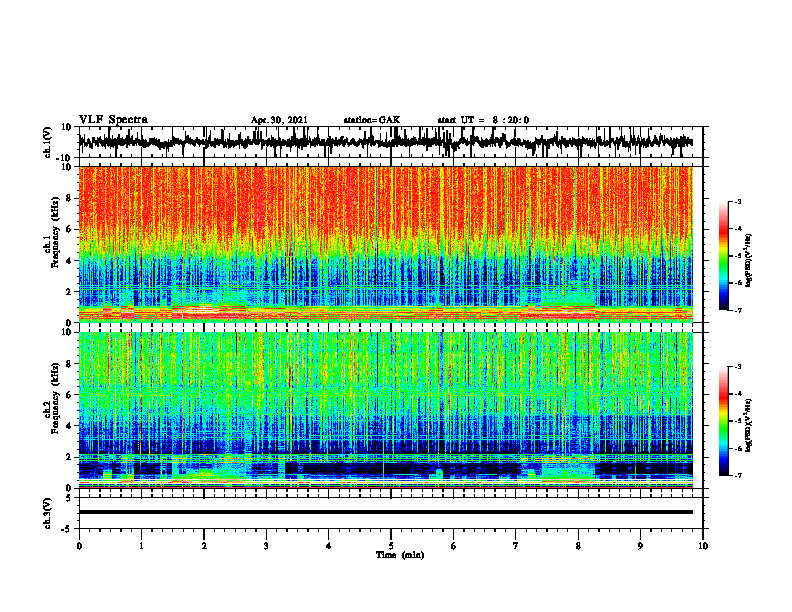Click the ch.3 flat black trace

coord(385,512)
